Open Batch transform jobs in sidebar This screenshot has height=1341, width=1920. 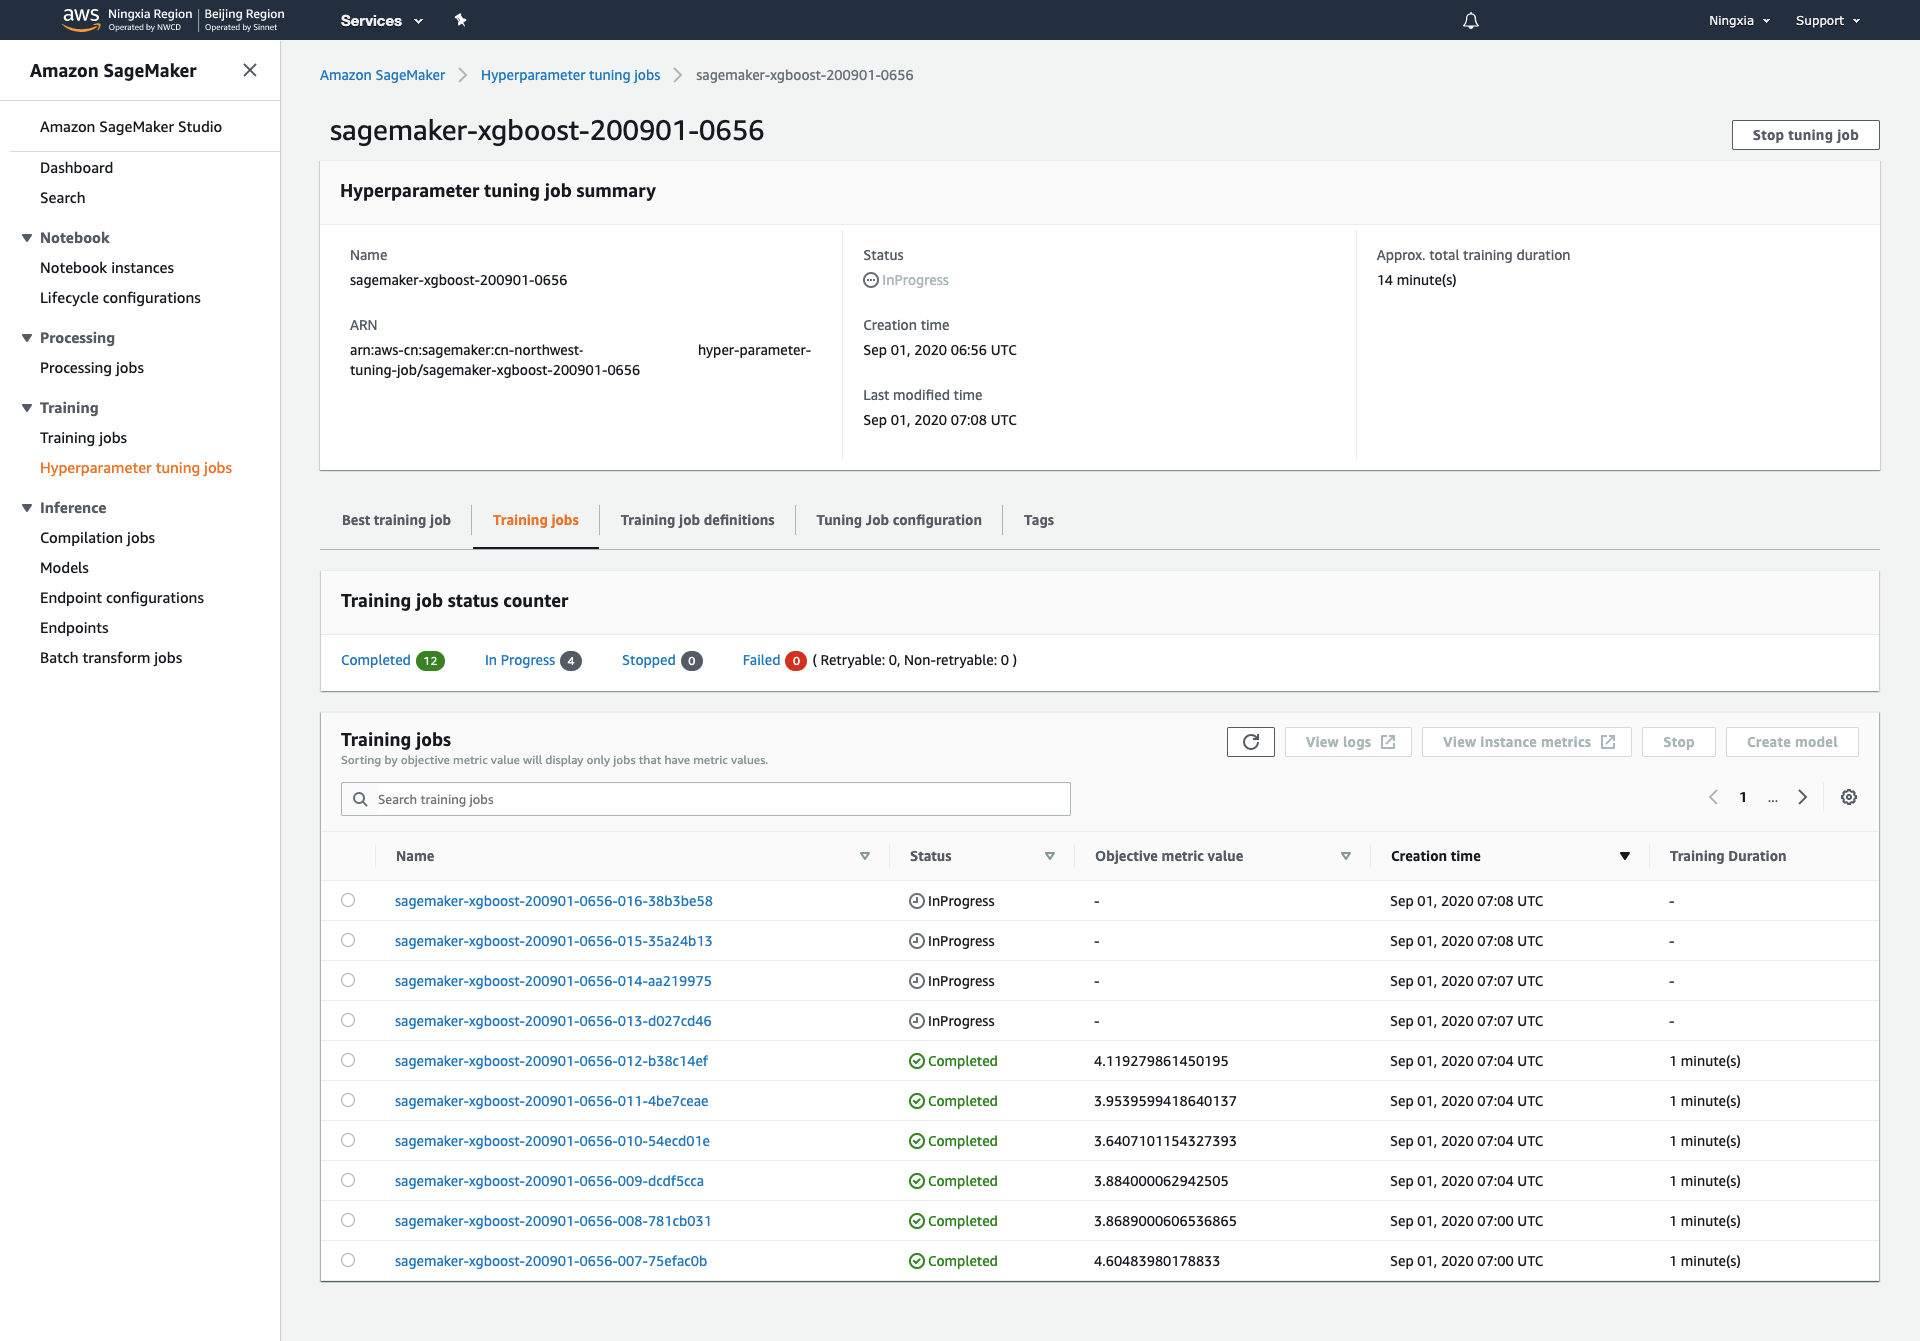(111, 658)
